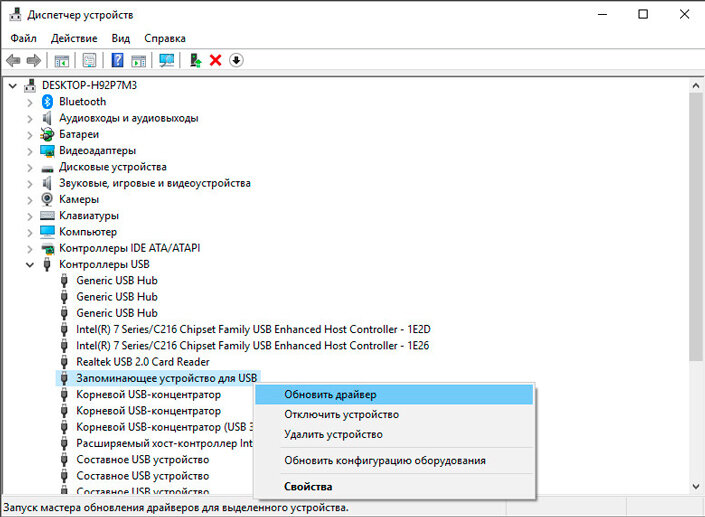Choose Обновить конфигурацию оборудования

coord(394,460)
